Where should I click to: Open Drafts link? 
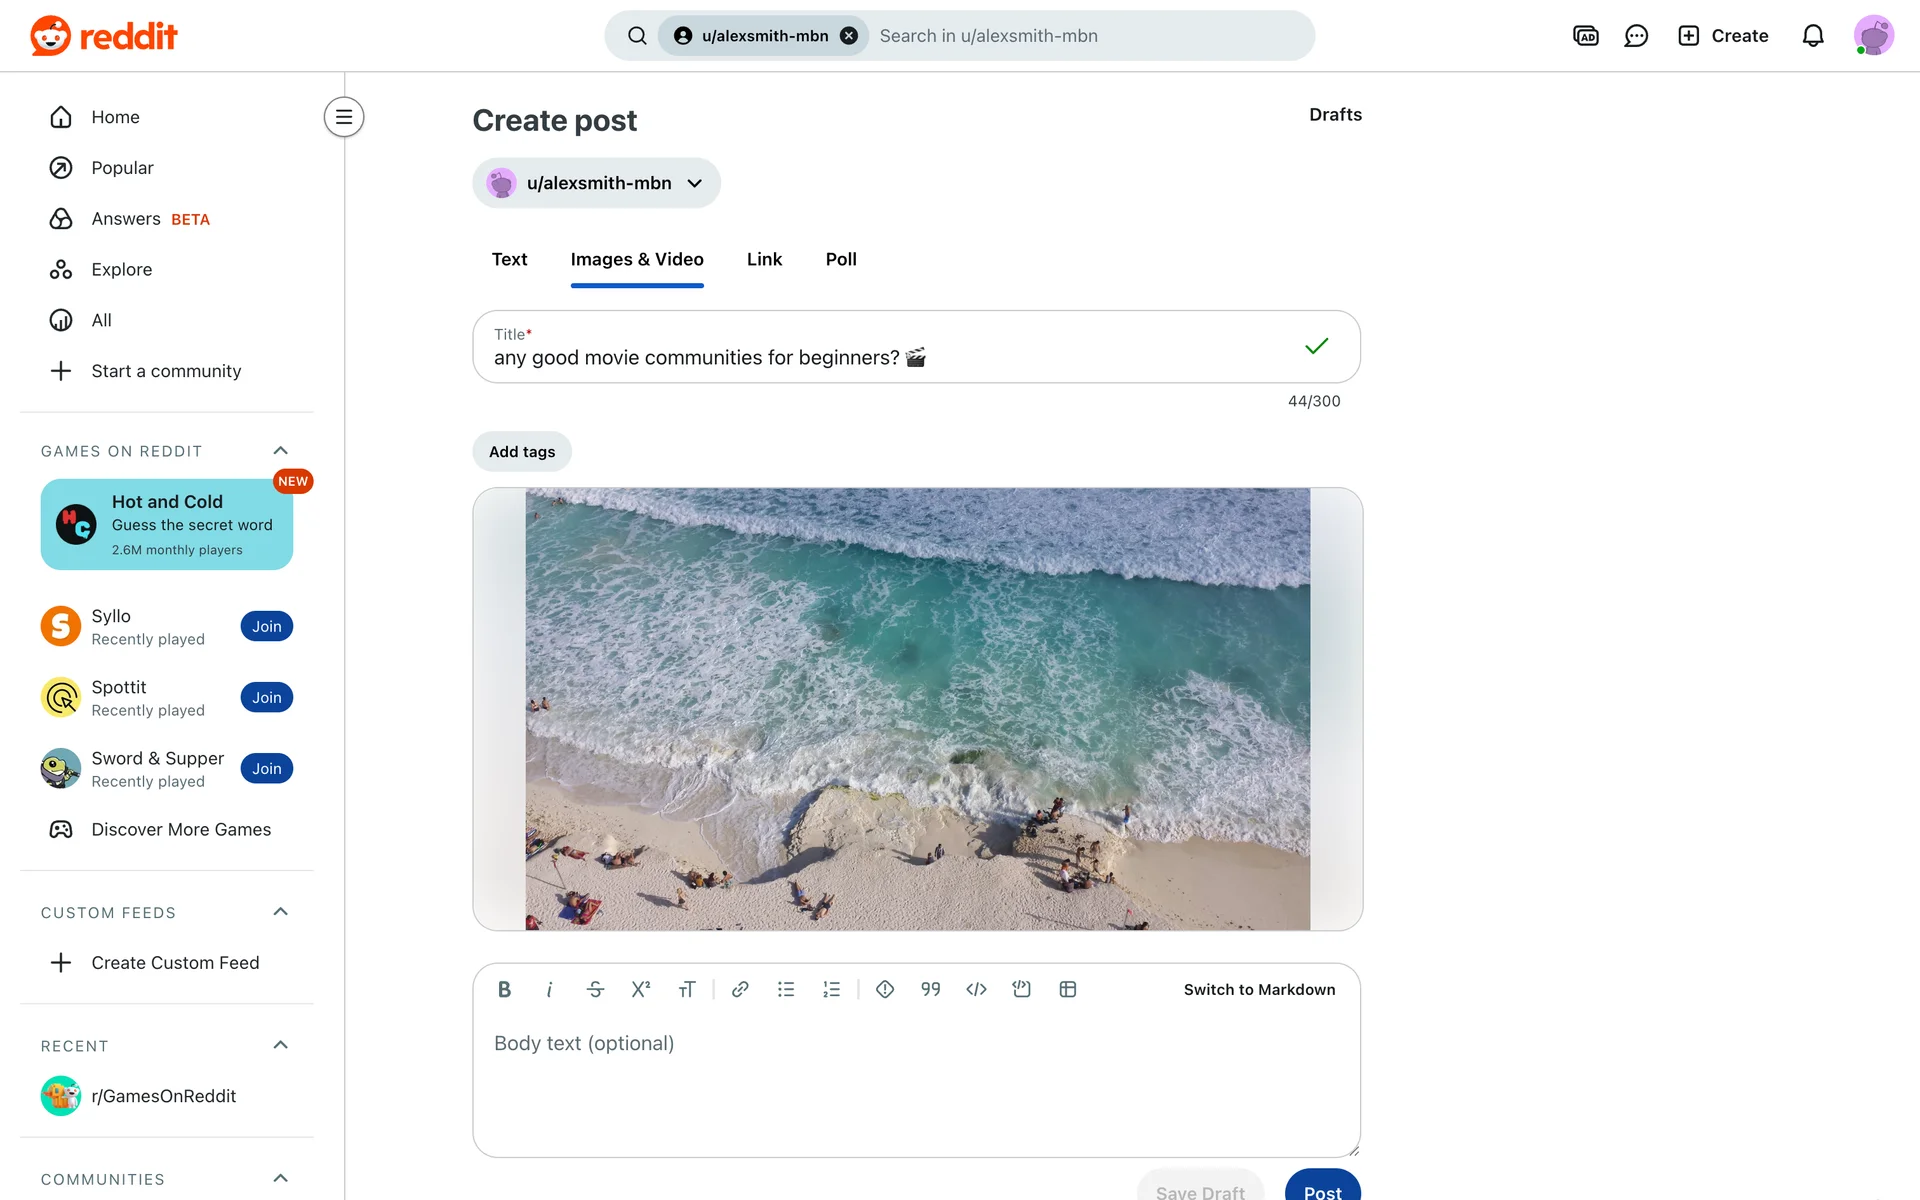(1335, 115)
